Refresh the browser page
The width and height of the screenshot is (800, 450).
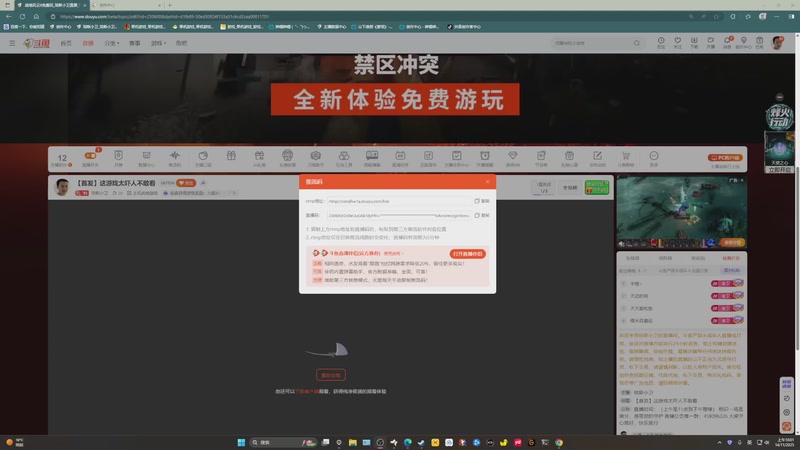tap(22, 16)
